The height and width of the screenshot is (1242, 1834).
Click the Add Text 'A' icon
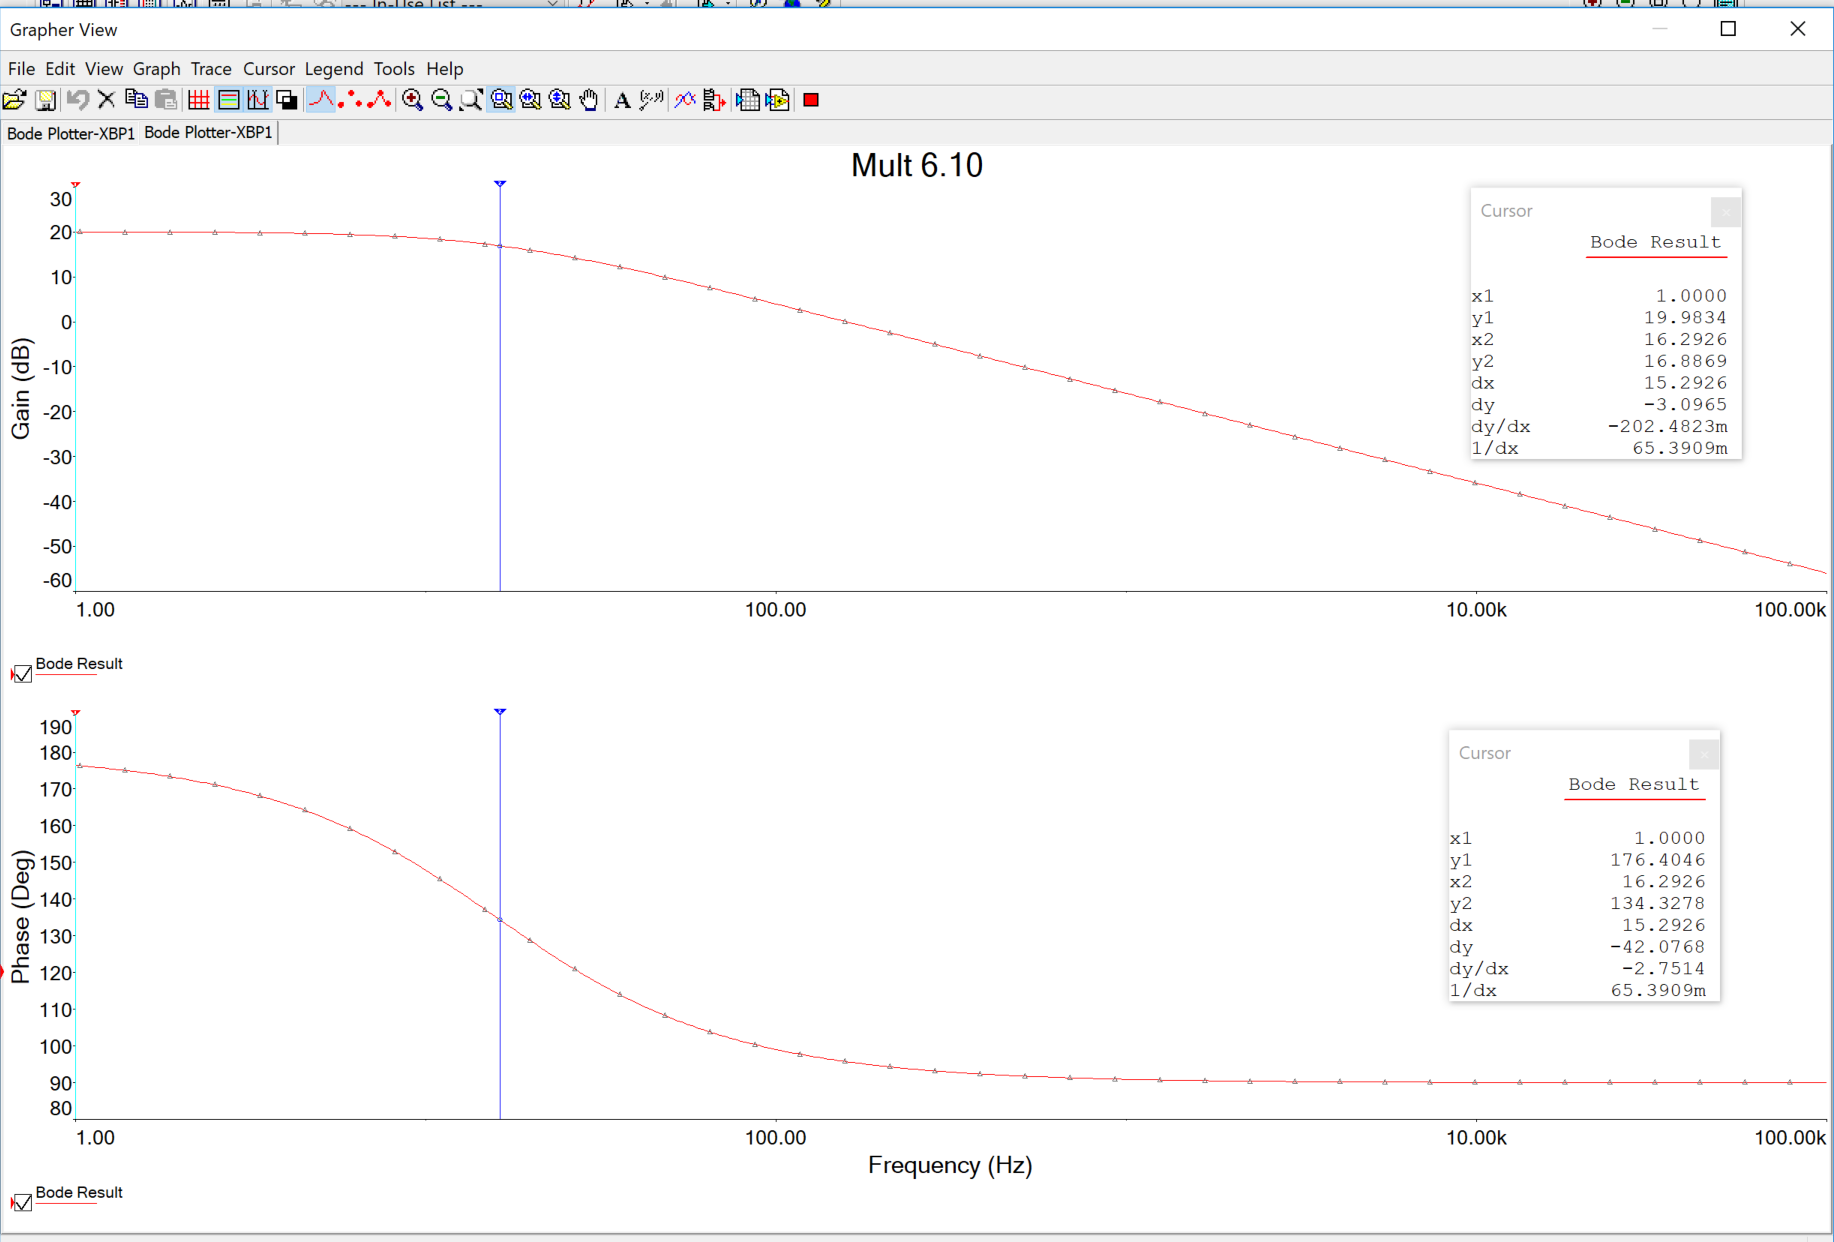pyautogui.click(x=622, y=100)
